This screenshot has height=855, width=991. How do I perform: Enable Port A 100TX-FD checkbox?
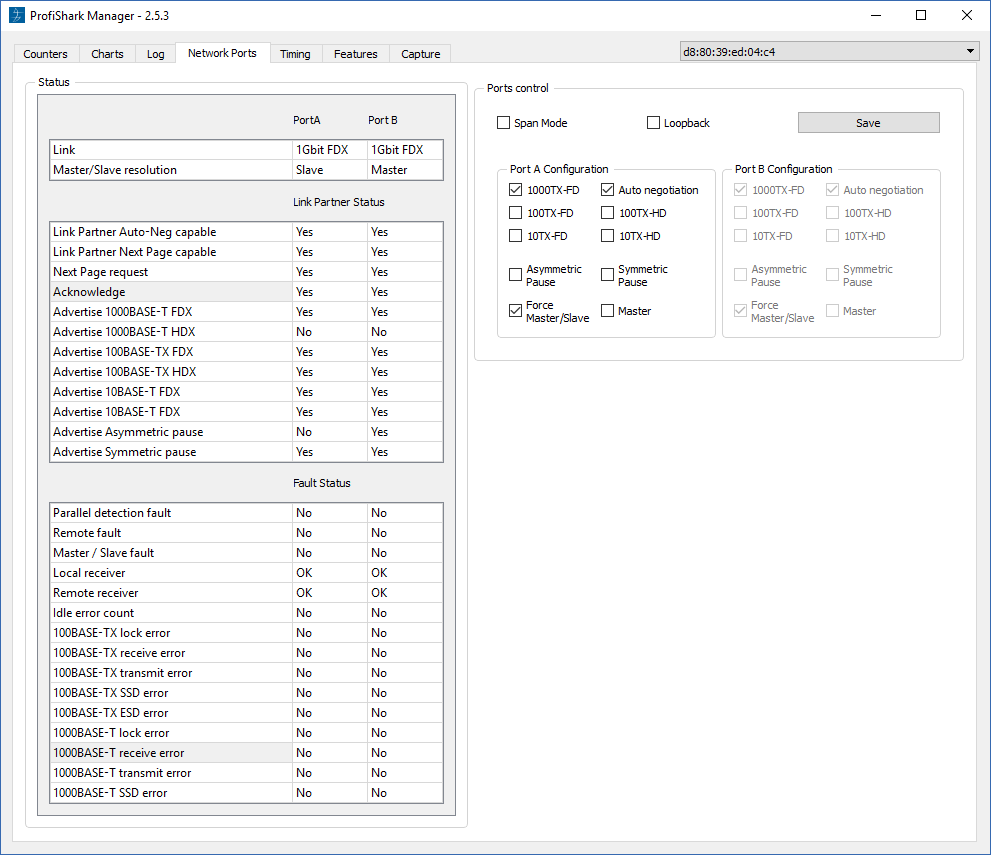coord(516,213)
